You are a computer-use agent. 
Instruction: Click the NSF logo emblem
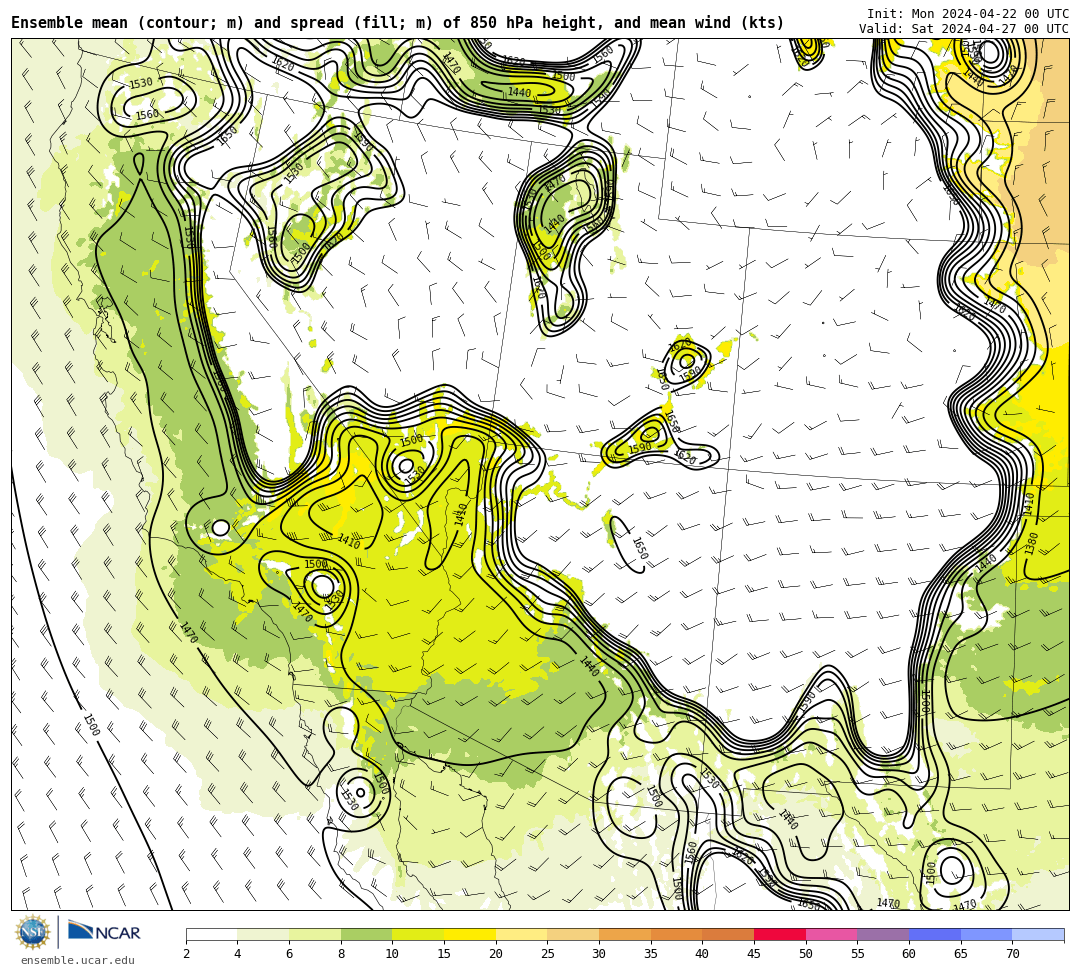pyautogui.click(x=32, y=932)
